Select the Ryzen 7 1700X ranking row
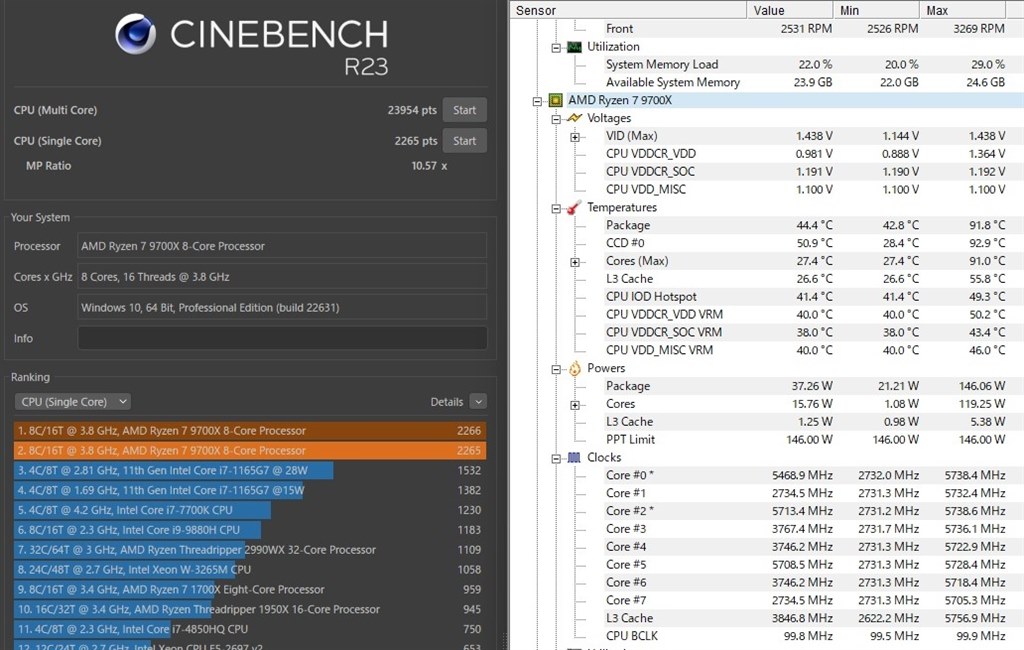1024x650 pixels. point(250,589)
